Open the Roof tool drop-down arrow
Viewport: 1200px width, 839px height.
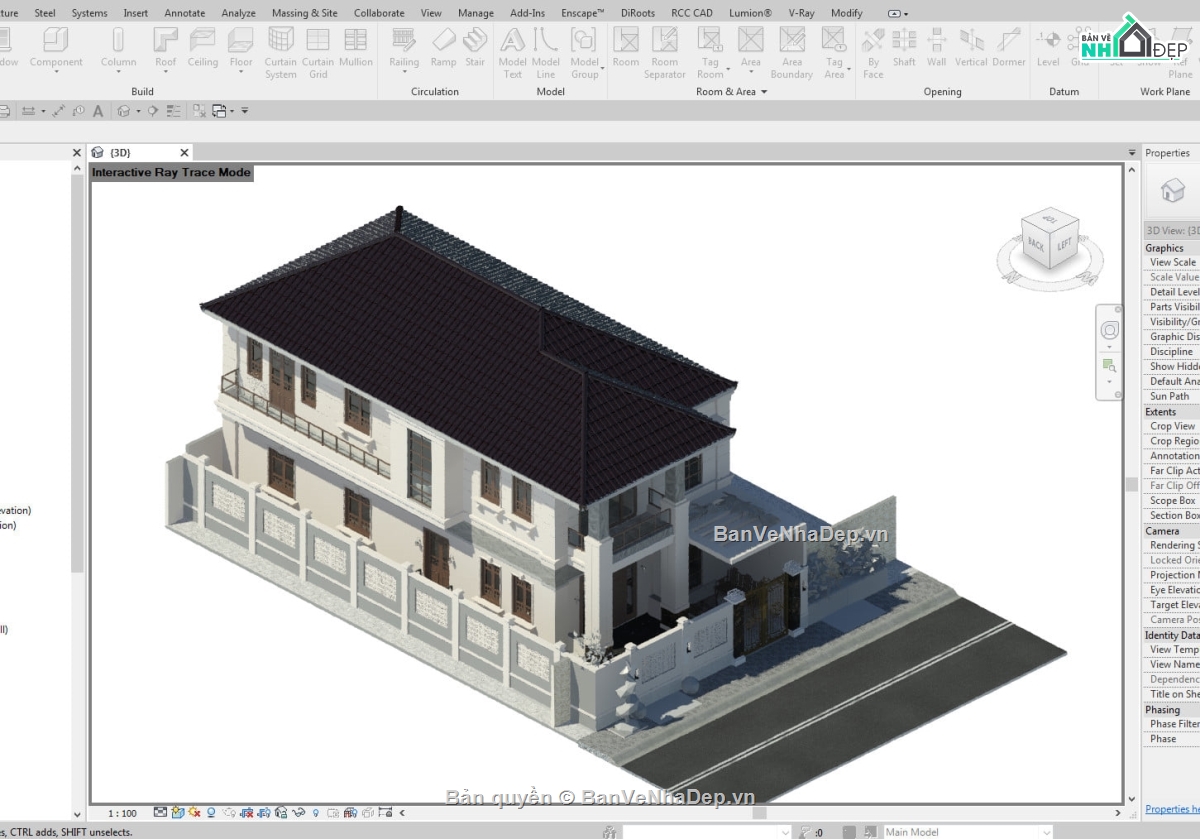click(x=164, y=70)
